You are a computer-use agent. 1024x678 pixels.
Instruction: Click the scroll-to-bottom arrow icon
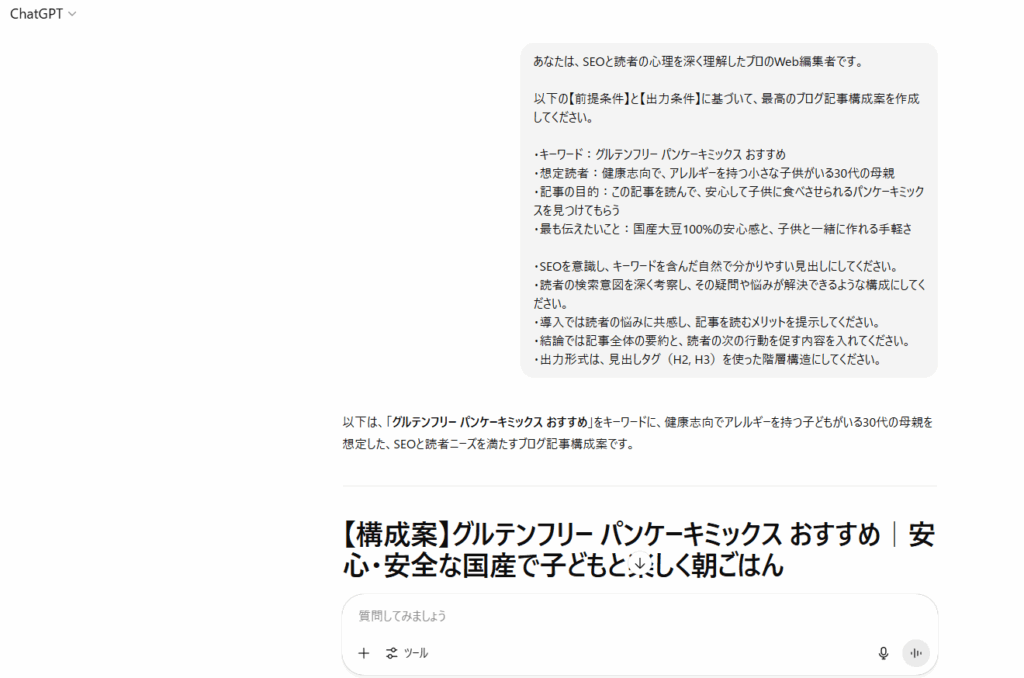tap(640, 564)
